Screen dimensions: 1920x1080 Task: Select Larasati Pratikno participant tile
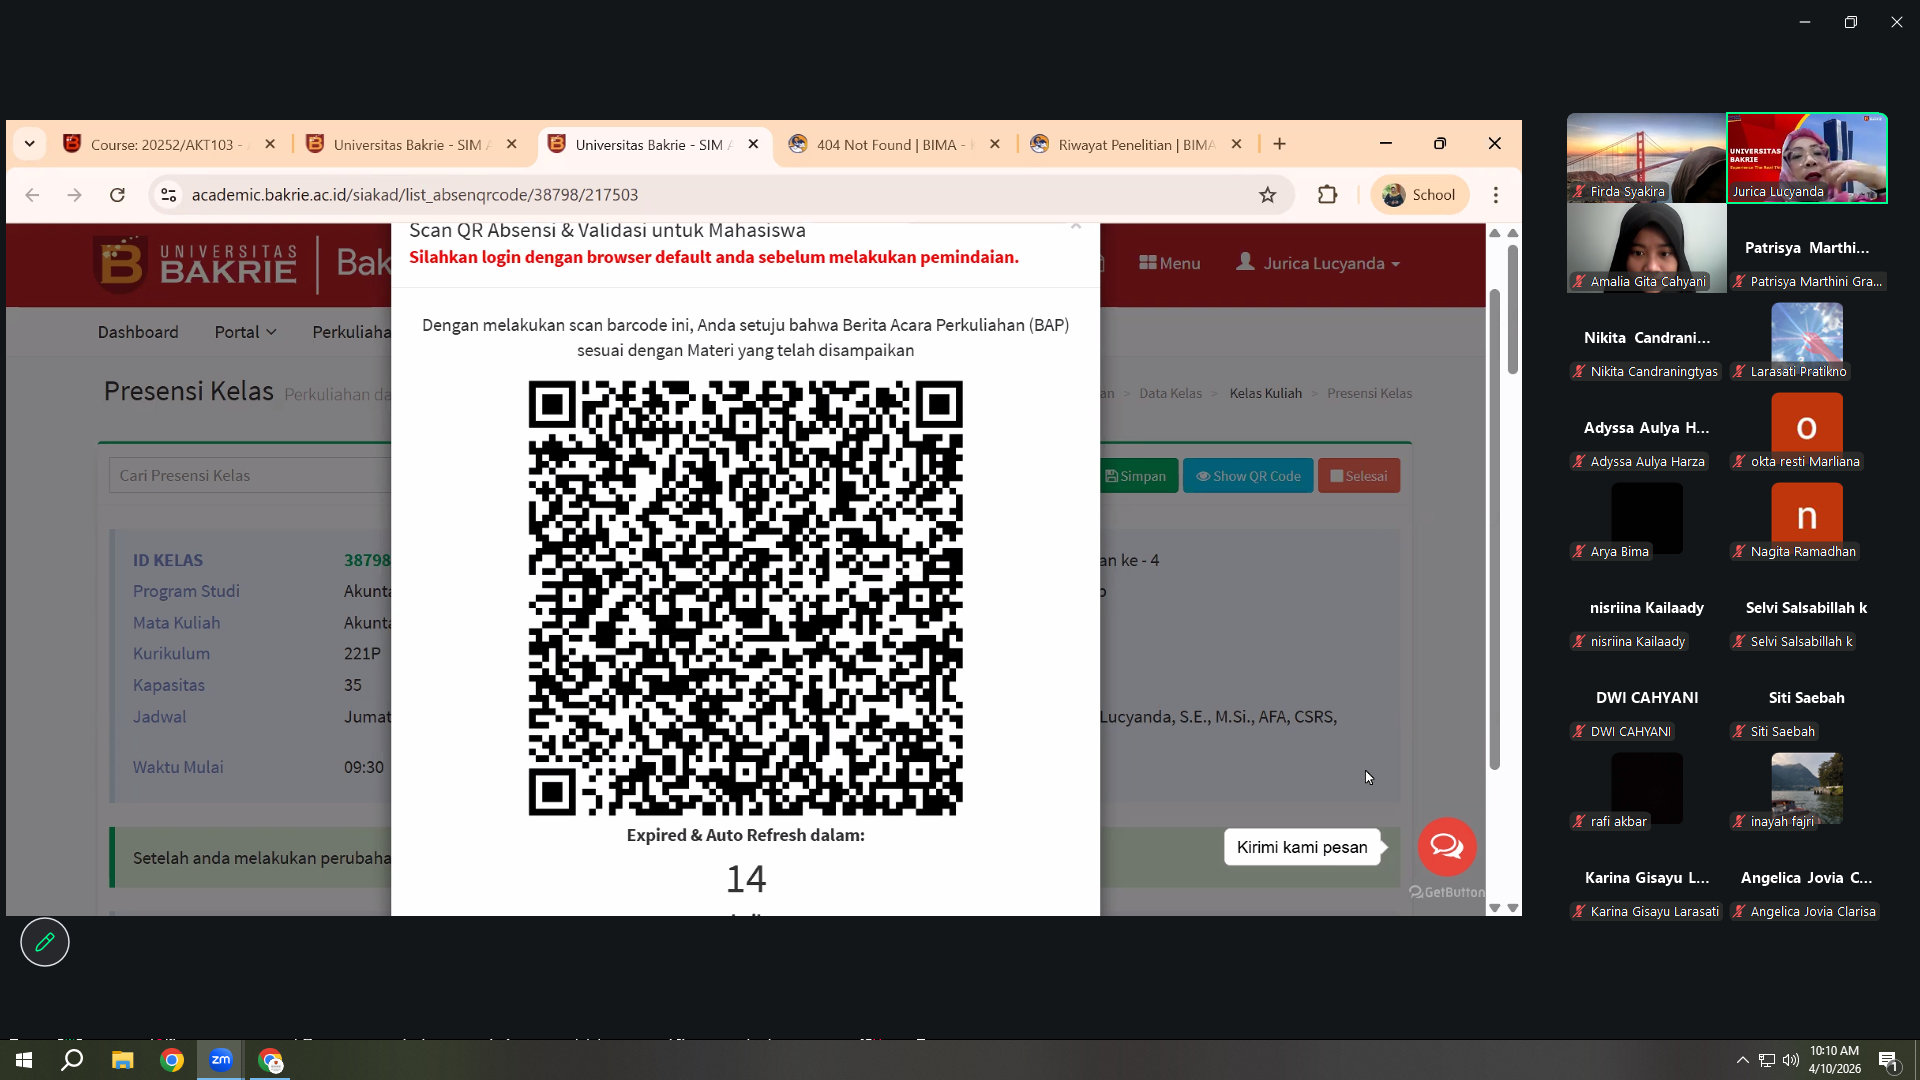[1807, 338]
